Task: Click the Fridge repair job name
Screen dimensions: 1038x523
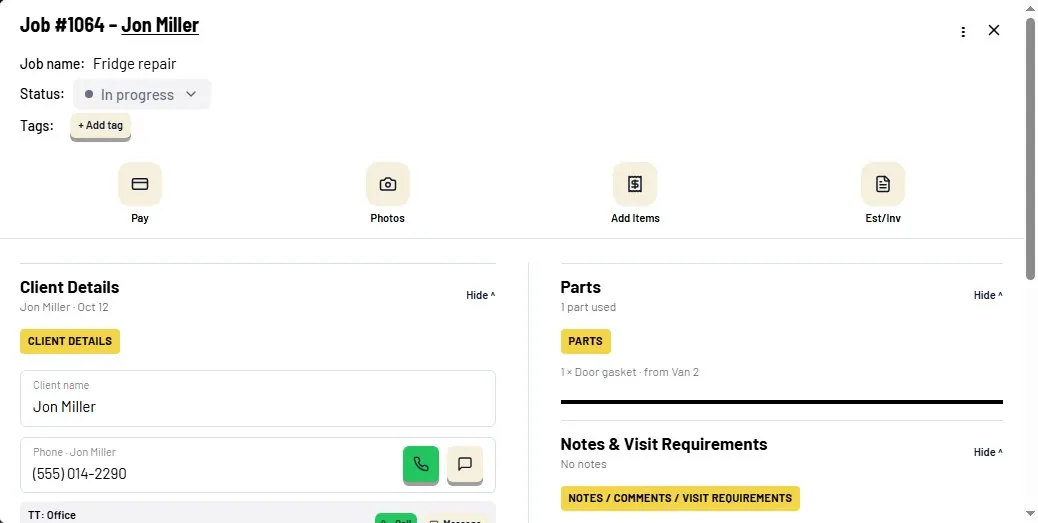Action: coord(134,64)
